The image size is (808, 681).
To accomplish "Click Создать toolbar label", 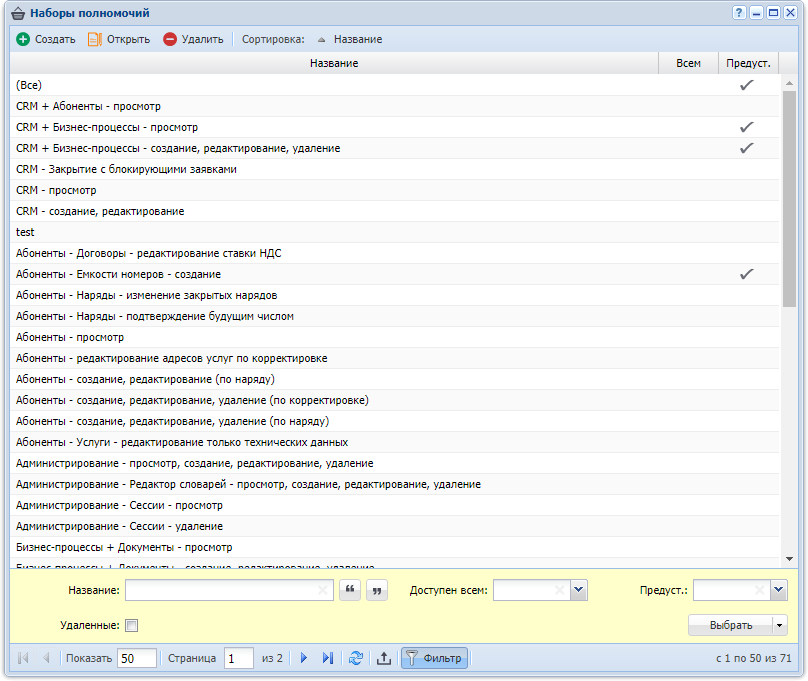I will (x=55, y=39).
